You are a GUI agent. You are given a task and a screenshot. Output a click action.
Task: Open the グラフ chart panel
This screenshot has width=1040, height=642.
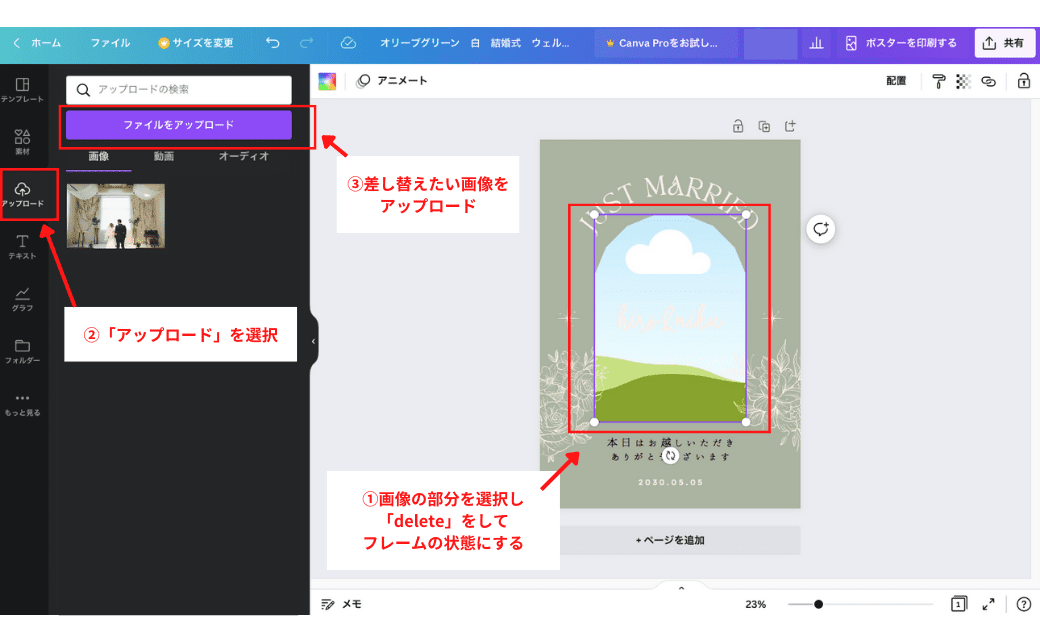tap(22, 298)
